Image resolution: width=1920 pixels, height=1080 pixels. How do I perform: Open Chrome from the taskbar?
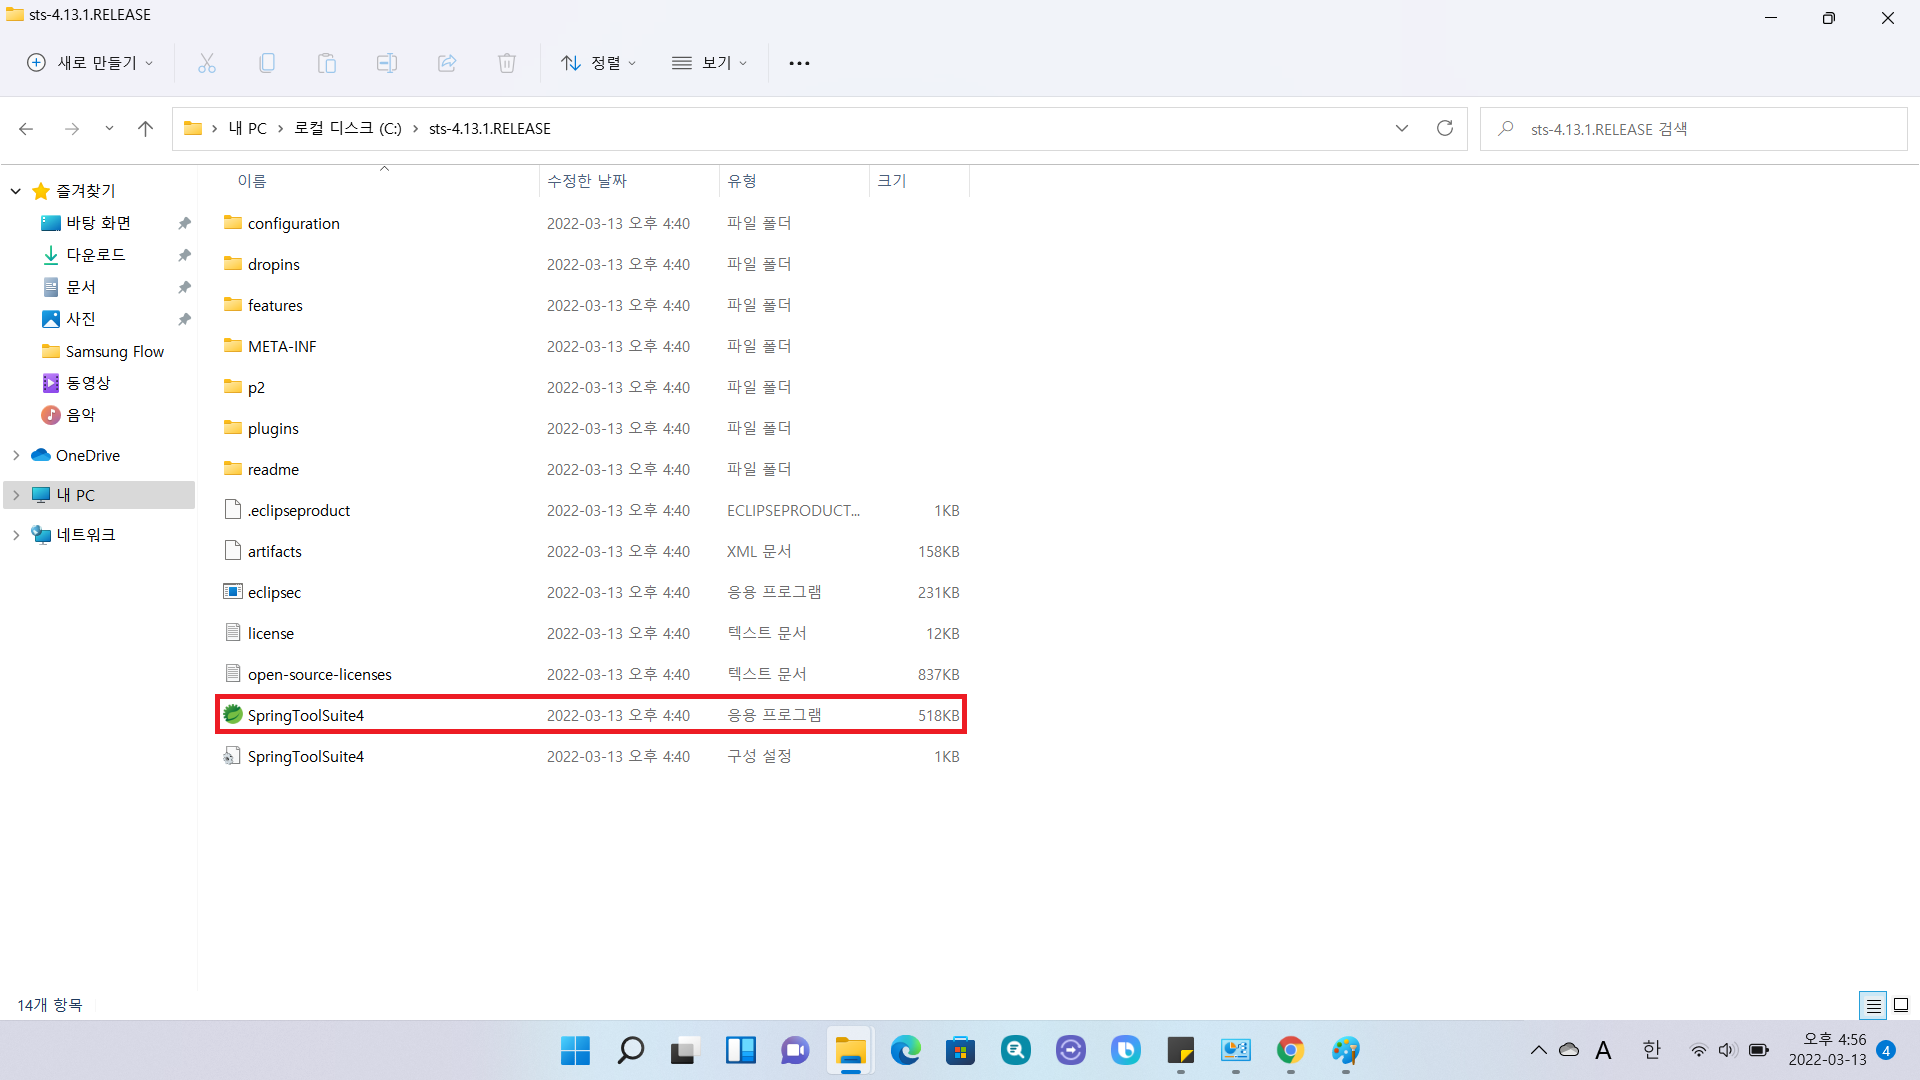tap(1290, 1050)
